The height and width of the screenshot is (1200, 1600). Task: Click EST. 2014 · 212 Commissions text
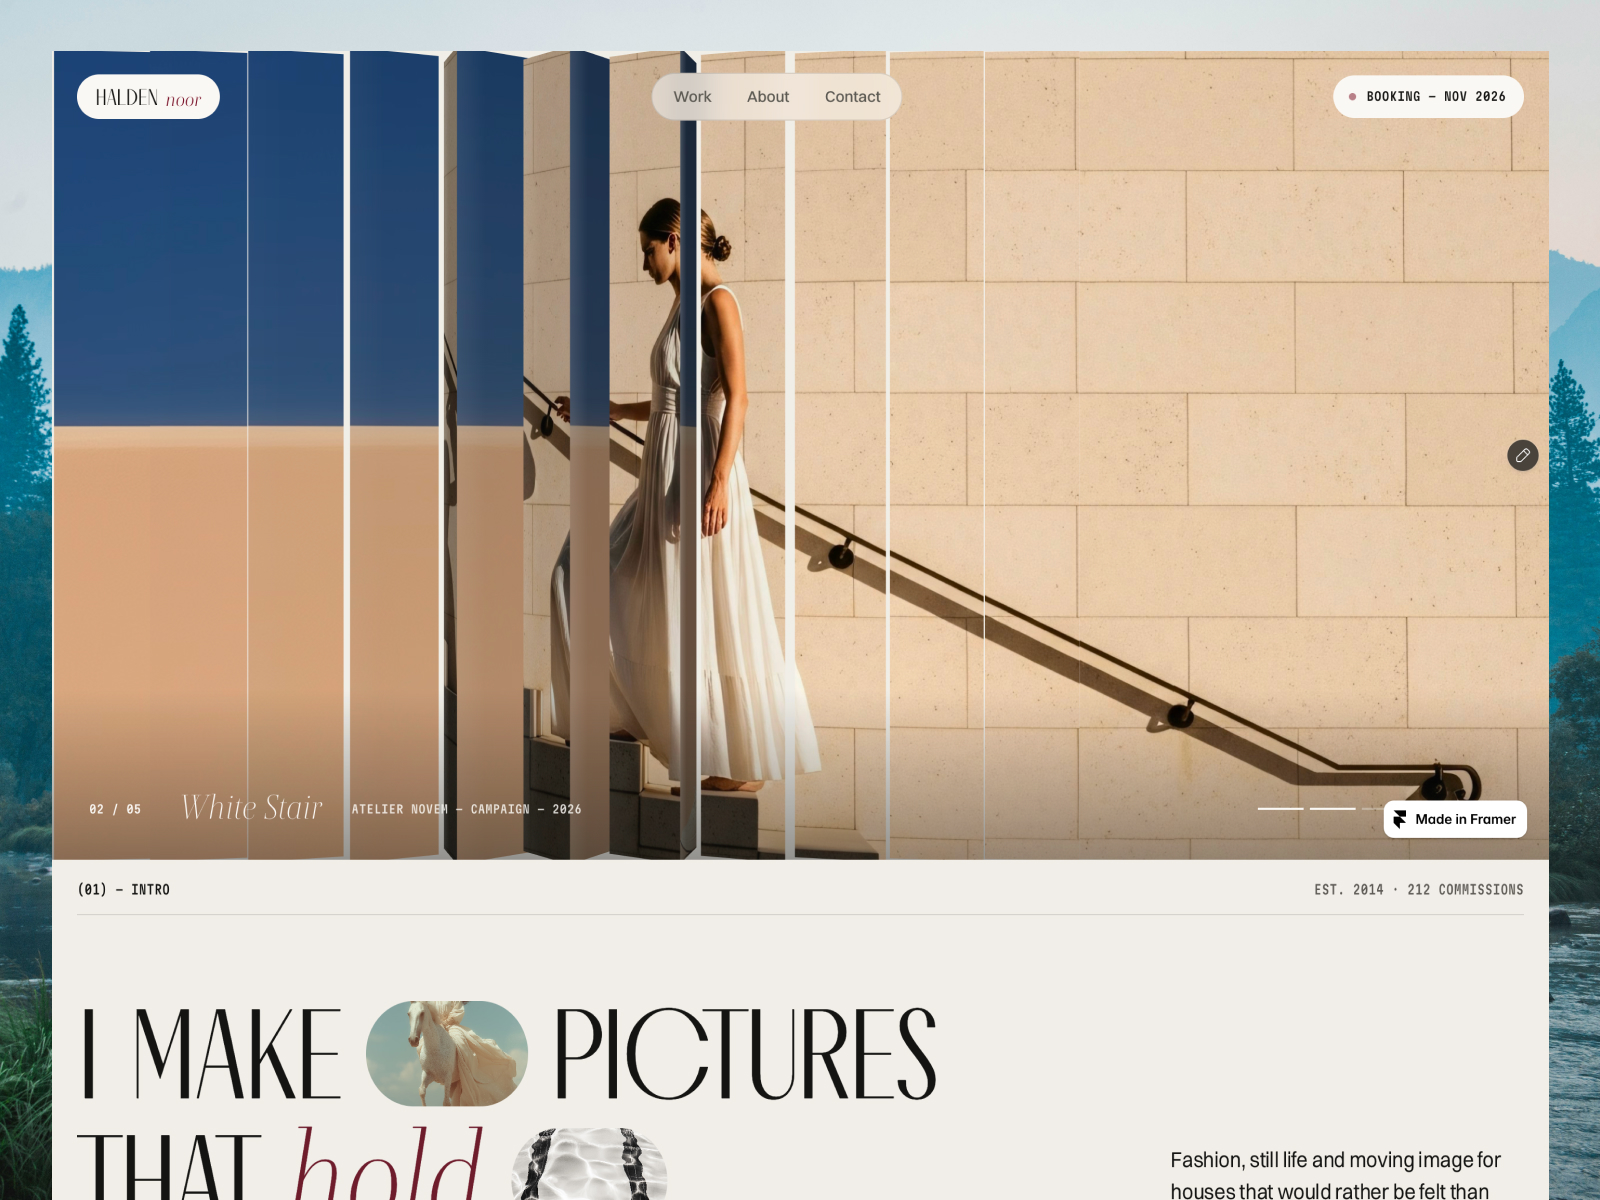click(1419, 889)
